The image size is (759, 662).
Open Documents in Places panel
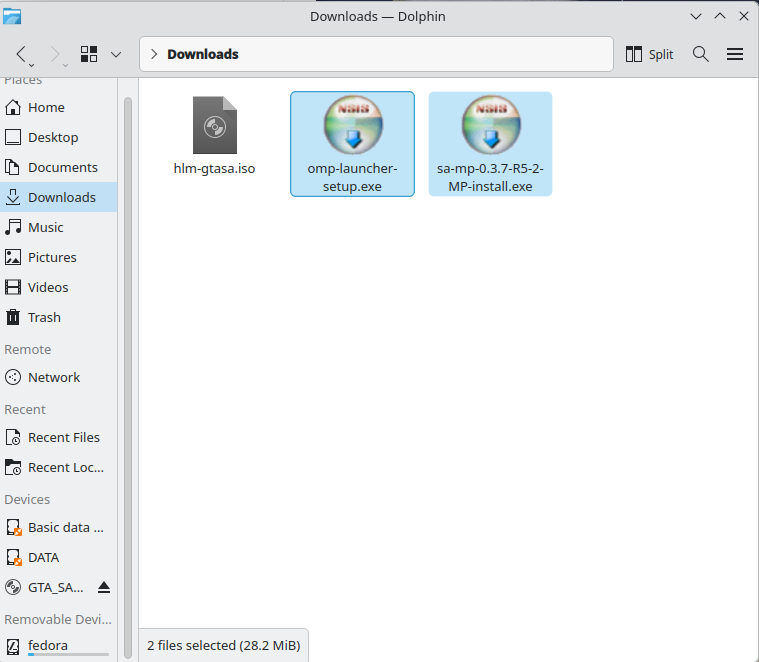(59, 167)
